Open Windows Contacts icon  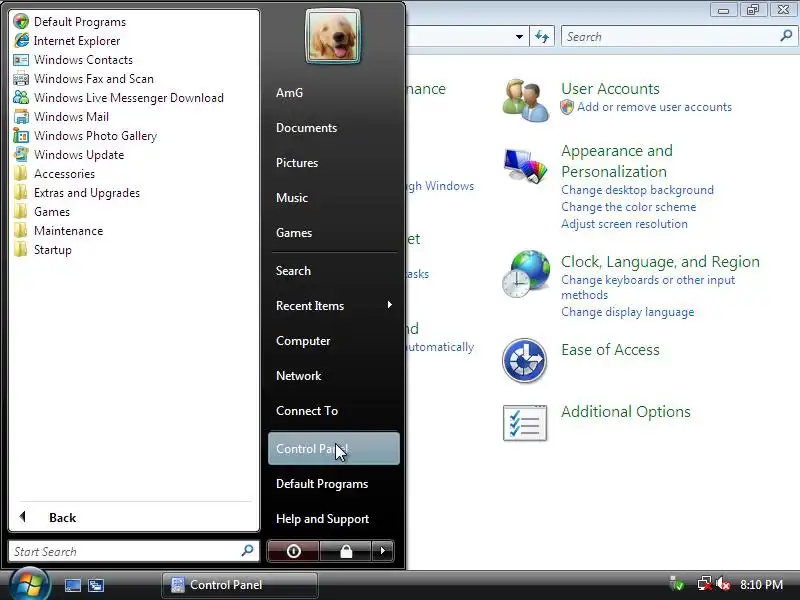[x=21, y=60]
